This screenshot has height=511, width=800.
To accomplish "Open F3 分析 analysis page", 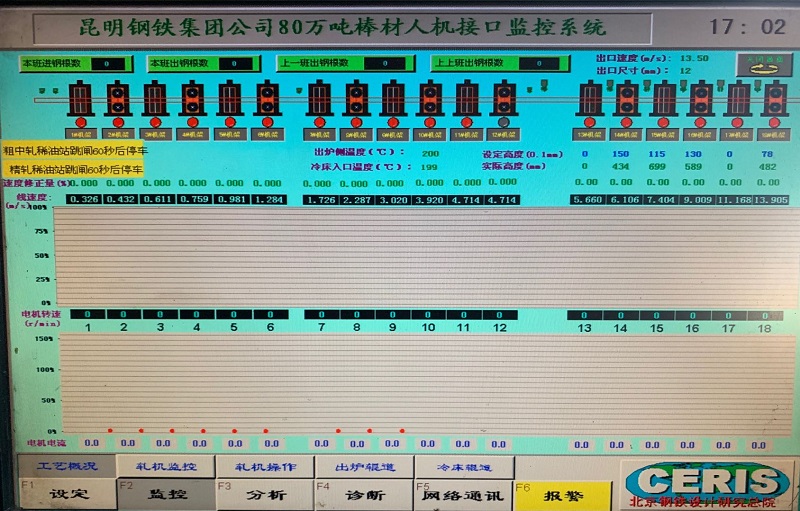I will [265, 494].
